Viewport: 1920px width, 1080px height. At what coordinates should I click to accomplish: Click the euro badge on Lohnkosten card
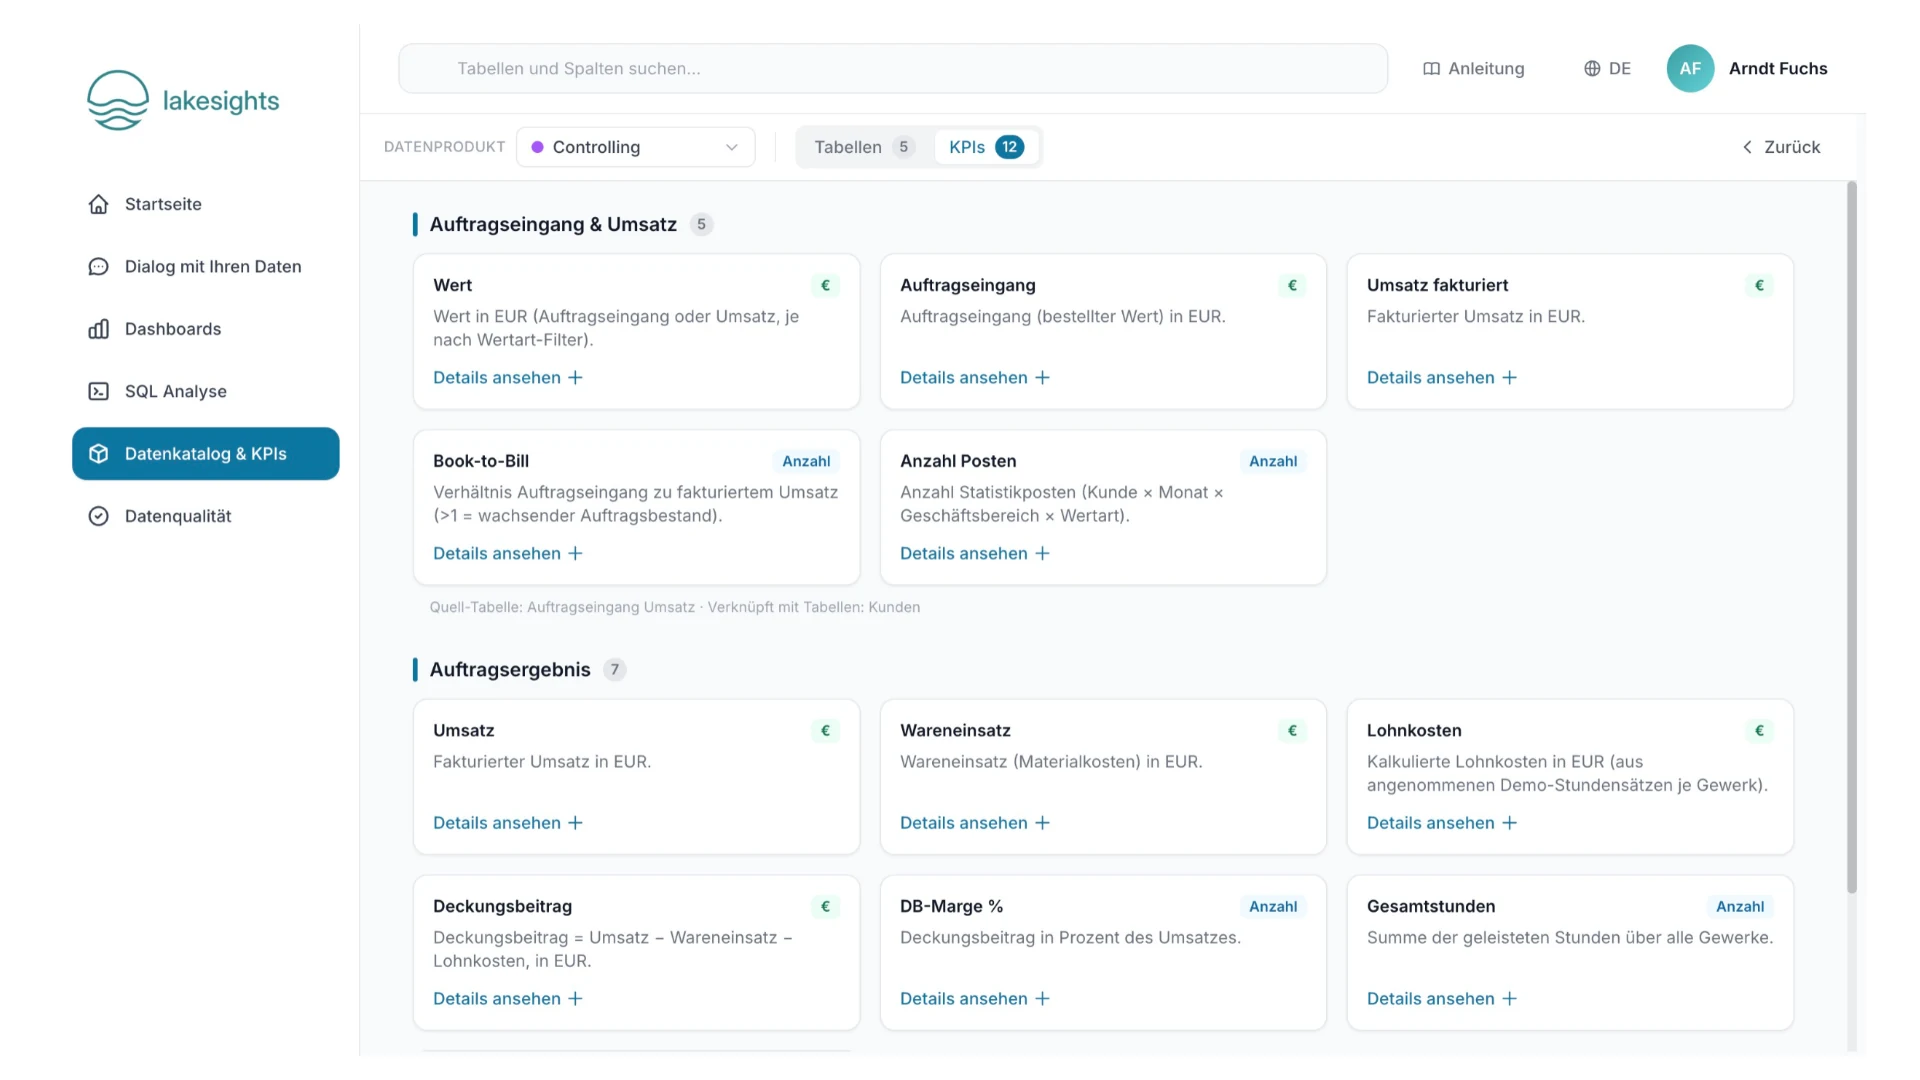pyautogui.click(x=1759, y=731)
